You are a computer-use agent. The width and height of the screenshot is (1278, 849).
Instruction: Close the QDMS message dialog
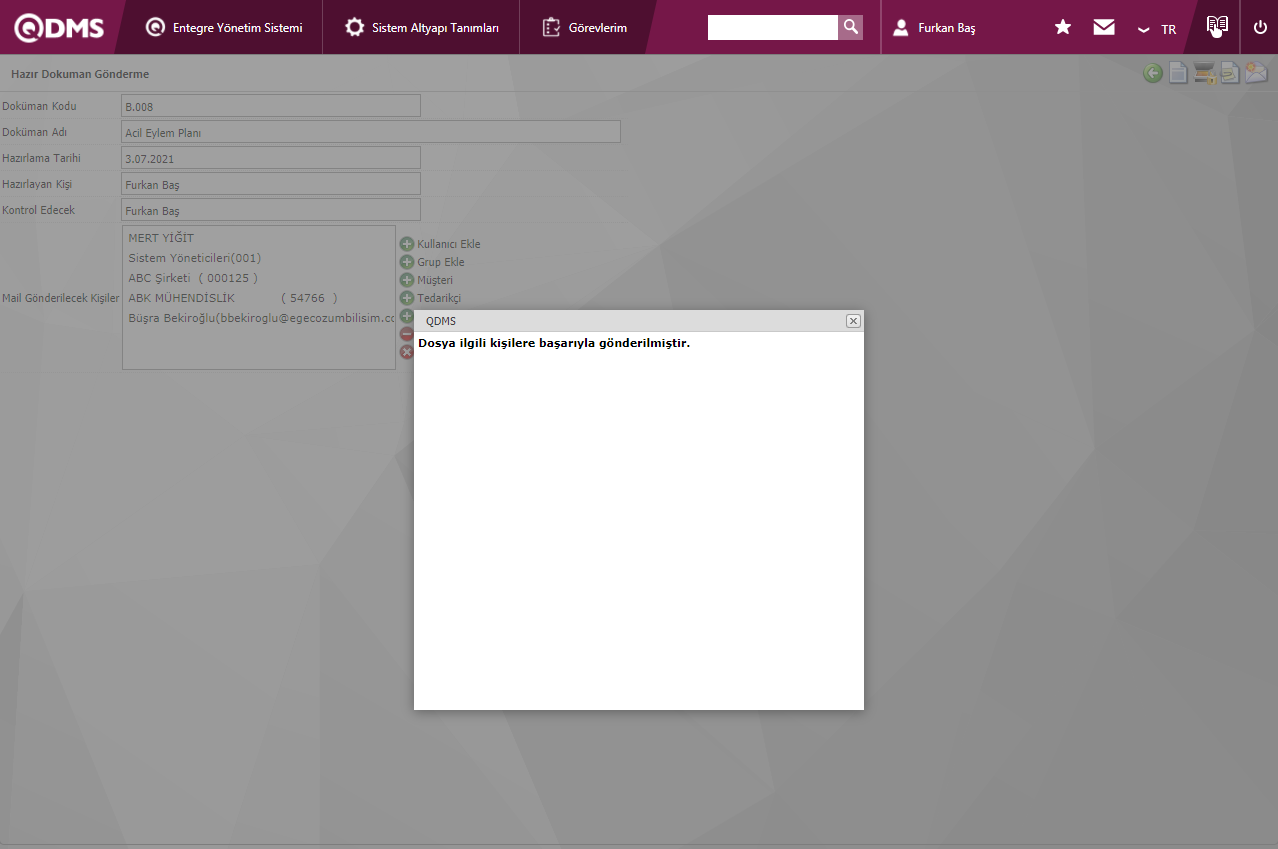pos(853,321)
